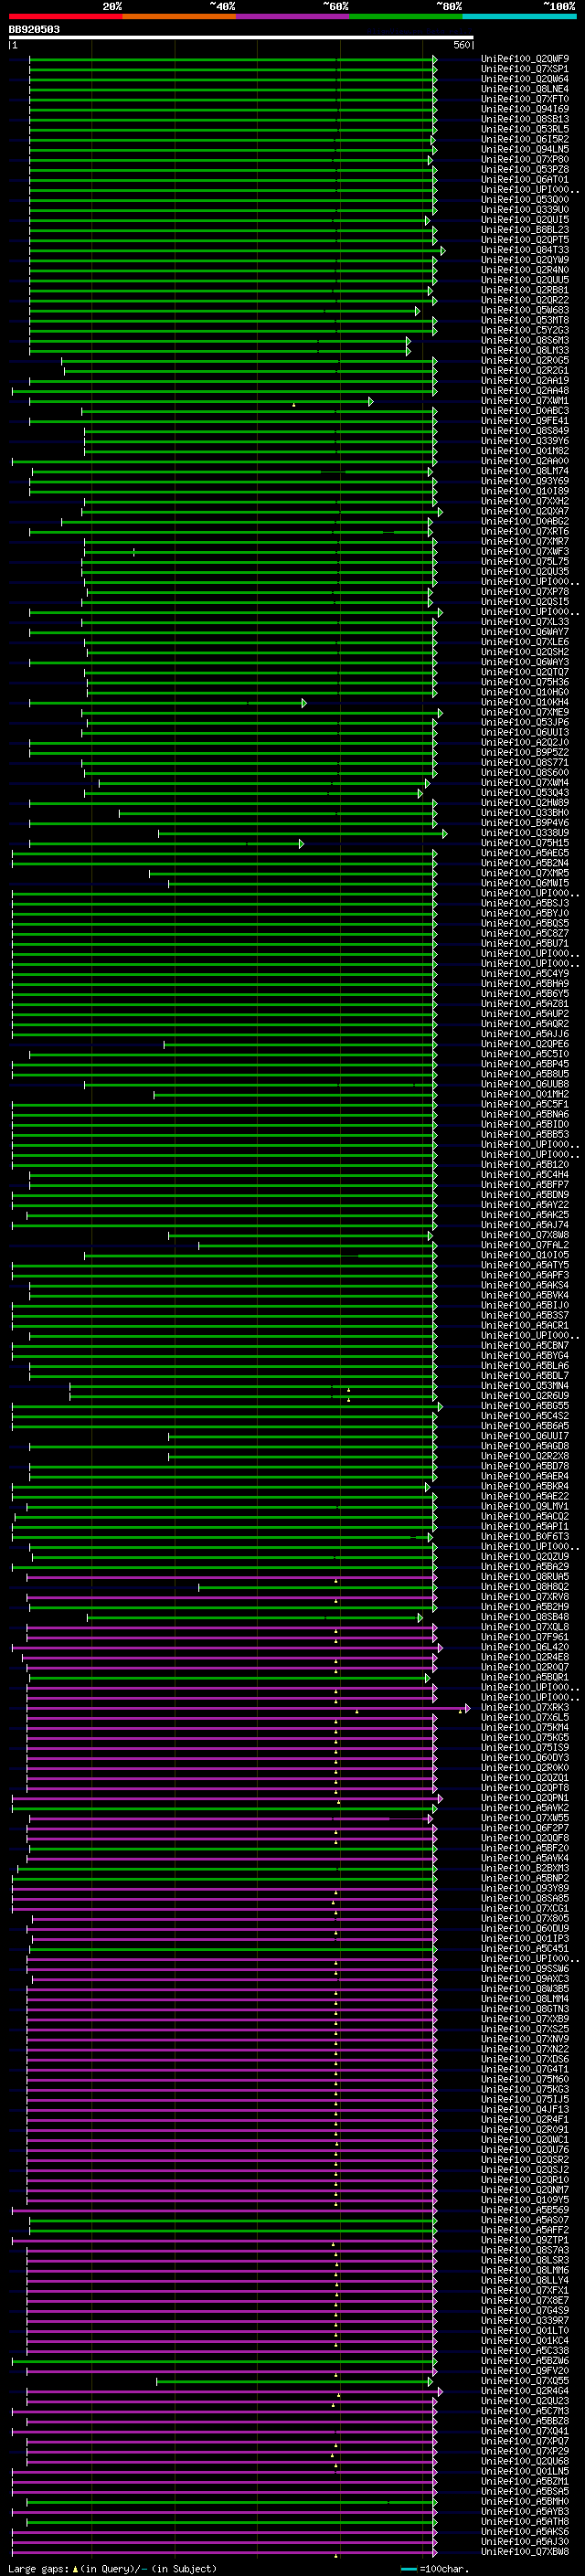Select the UniRef100_Q94I69 label

[525, 109]
